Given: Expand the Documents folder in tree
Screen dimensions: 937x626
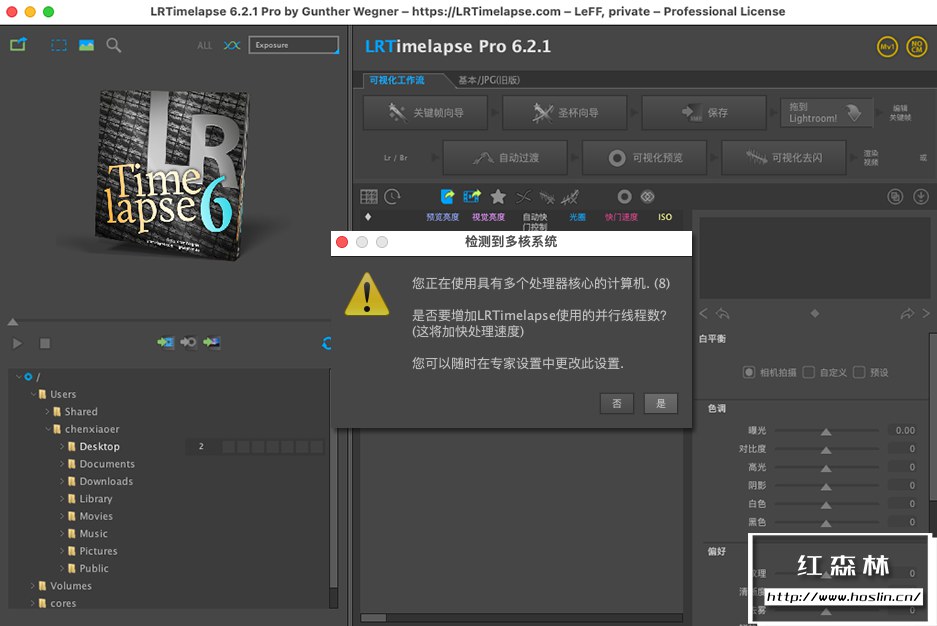Looking at the screenshot, I should 61,464.
